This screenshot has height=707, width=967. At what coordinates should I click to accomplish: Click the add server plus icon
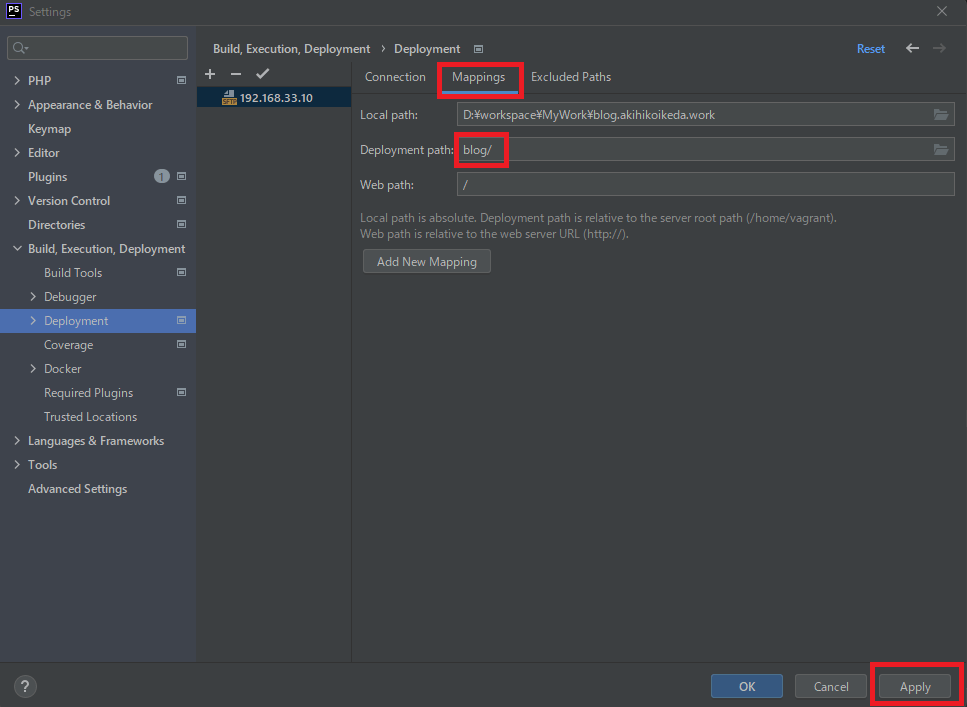[x=210, y=75]
